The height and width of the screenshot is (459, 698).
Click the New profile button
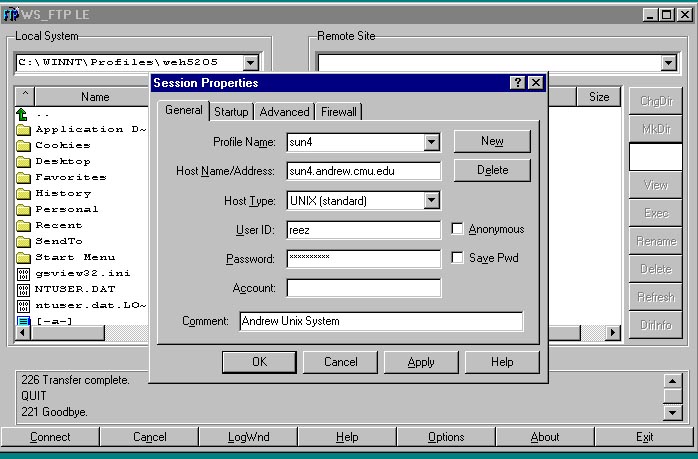pos(492,141)
